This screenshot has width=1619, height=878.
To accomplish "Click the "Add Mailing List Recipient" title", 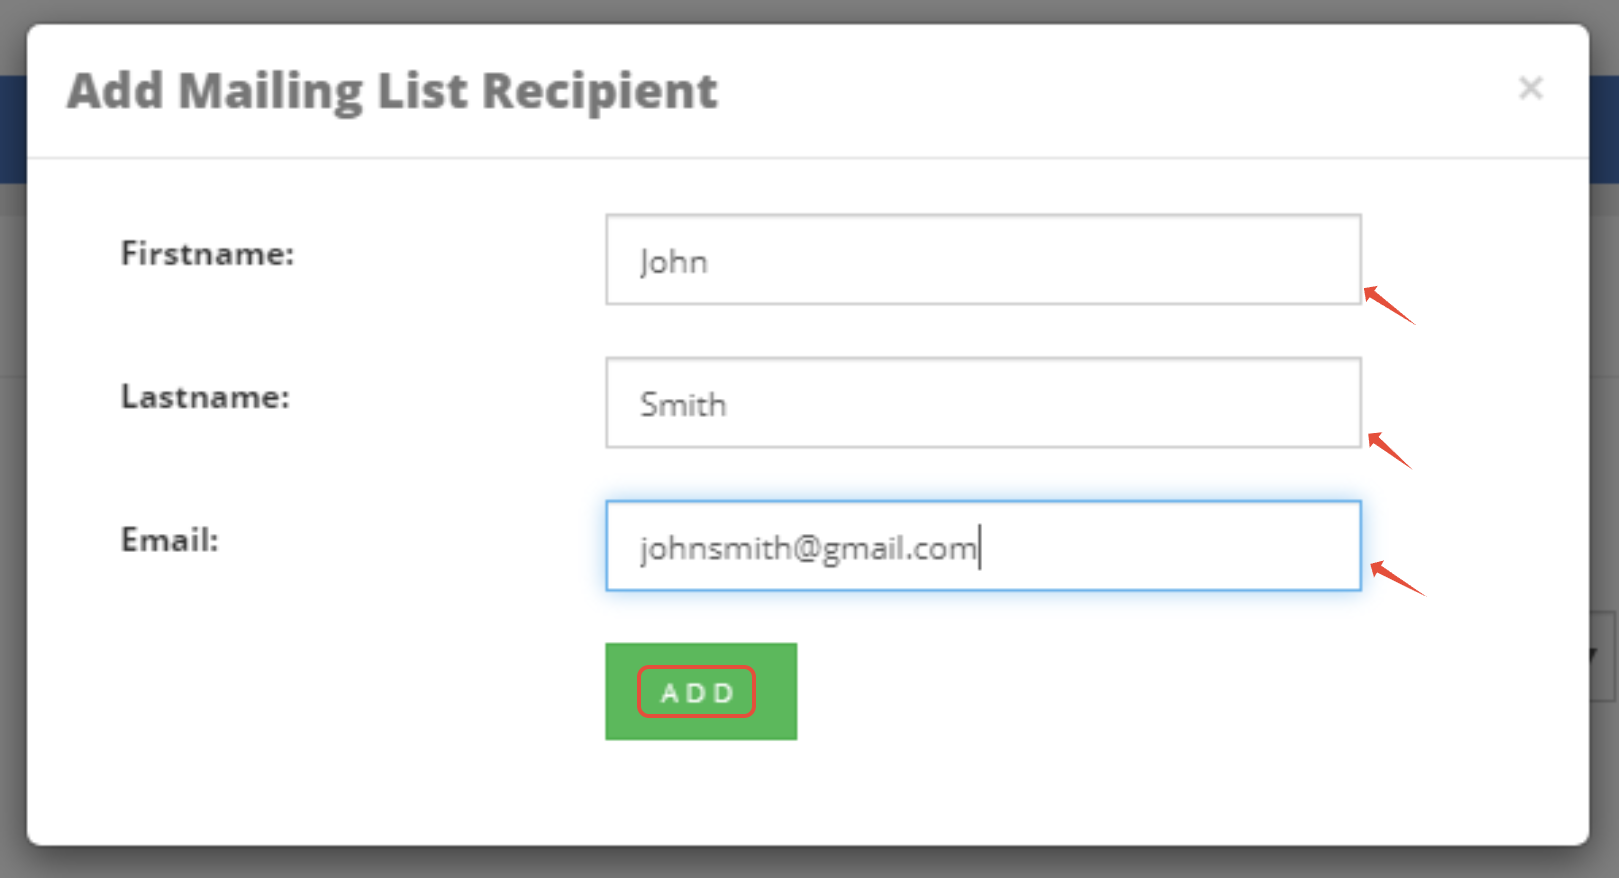I will point(391,91).
